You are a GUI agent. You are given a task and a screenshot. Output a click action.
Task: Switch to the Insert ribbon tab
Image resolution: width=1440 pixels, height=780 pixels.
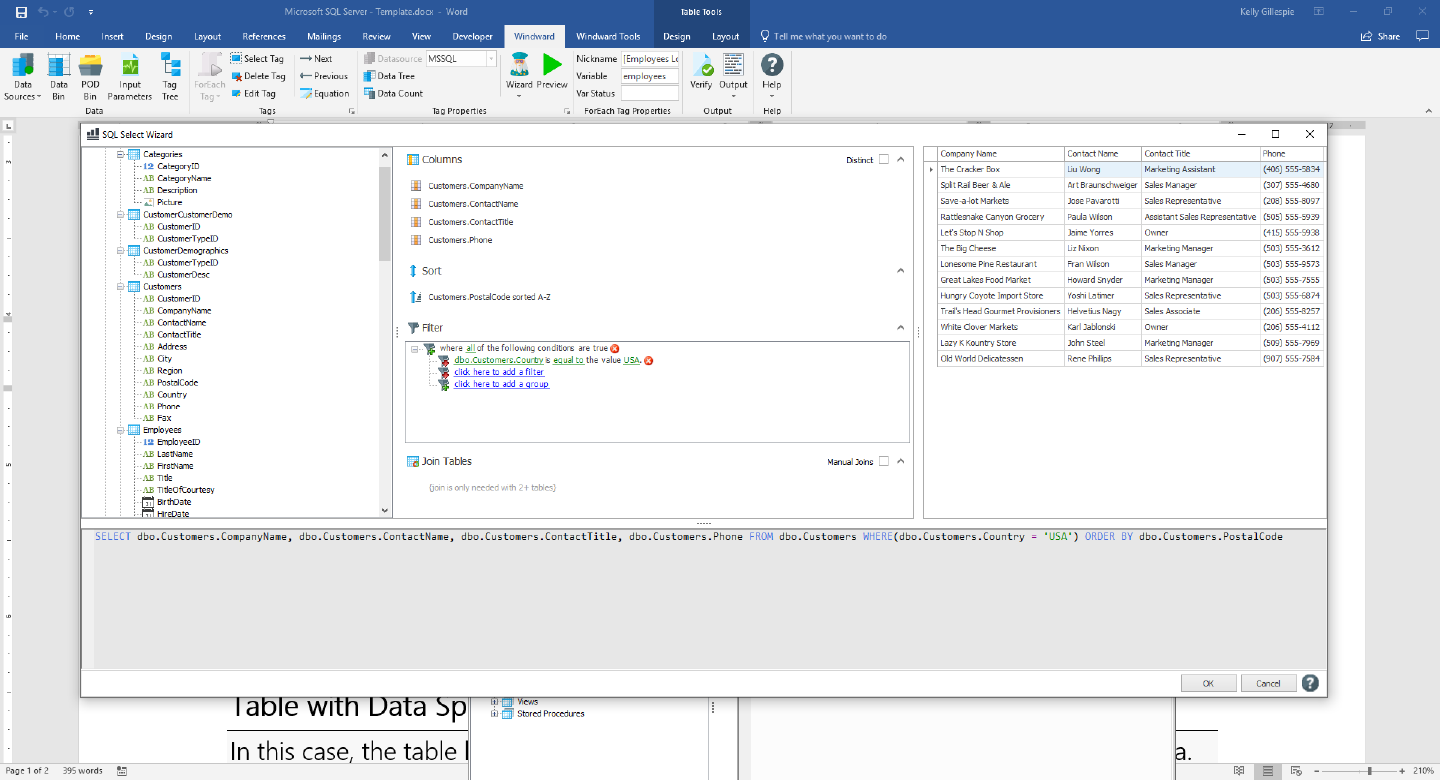(113, 36)
